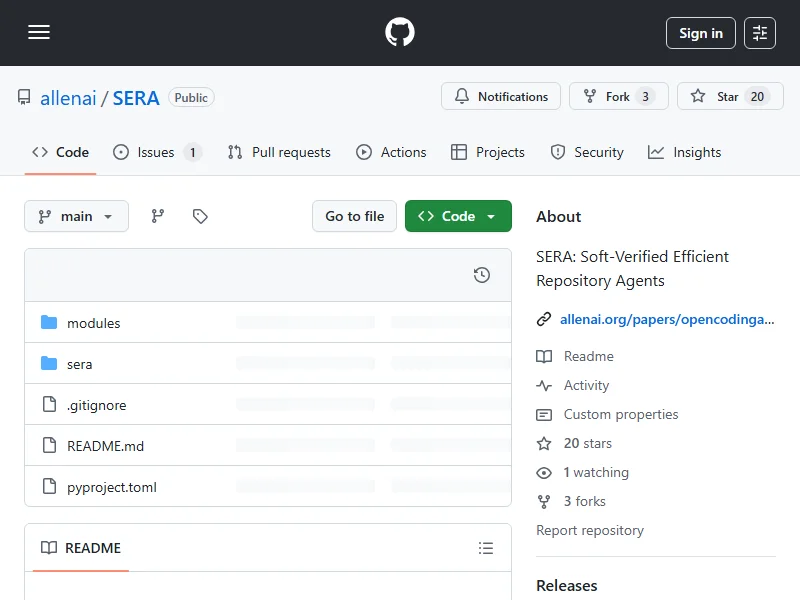The width and height of the screenshot is (800, 600).
Task: Click the Go to file search field
Action: tap(354, 216)
